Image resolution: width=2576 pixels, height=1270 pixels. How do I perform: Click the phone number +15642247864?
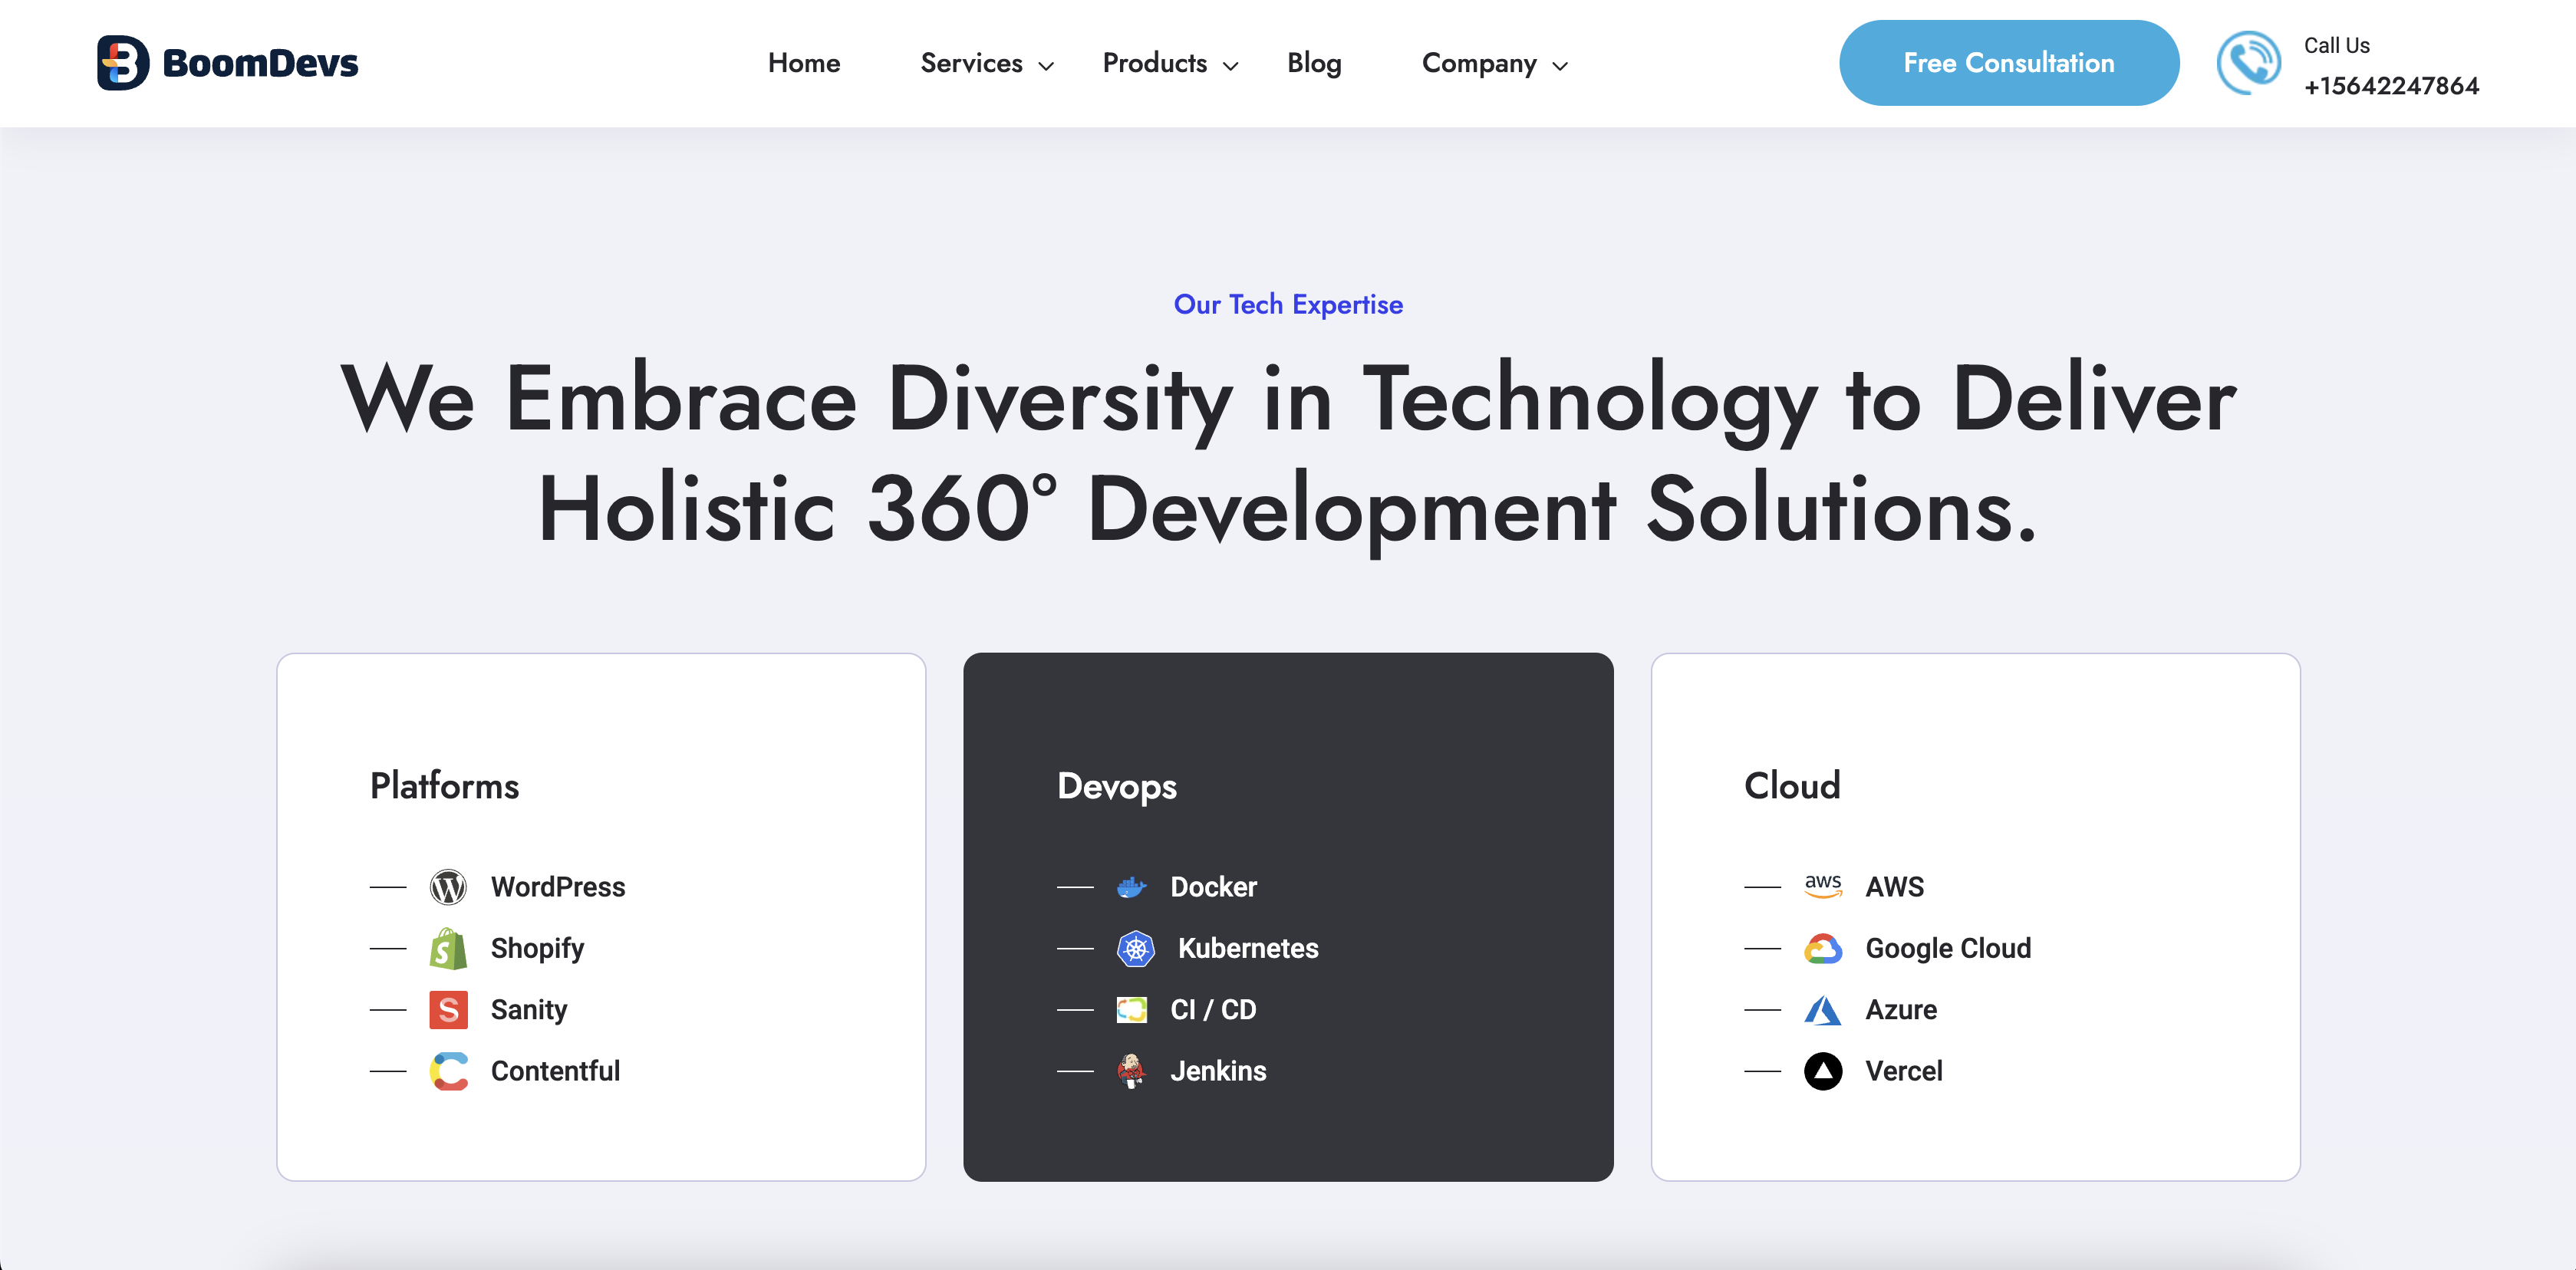click(2391, 86)
